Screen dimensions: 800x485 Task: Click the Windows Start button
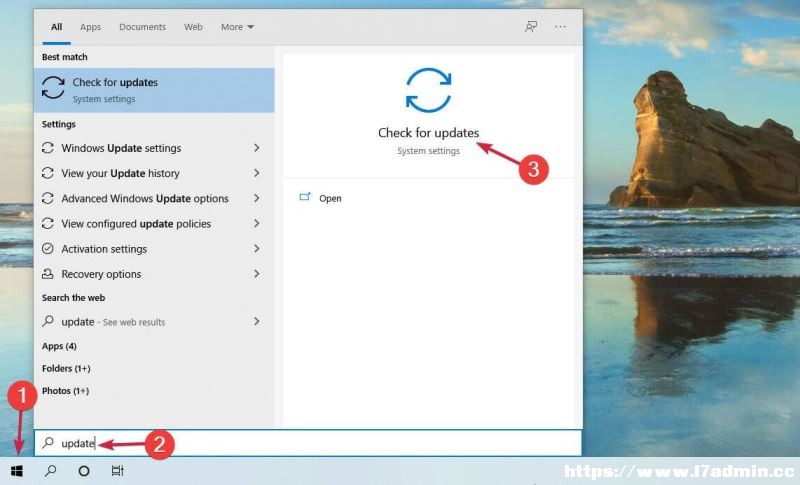[x=17, y=471]
